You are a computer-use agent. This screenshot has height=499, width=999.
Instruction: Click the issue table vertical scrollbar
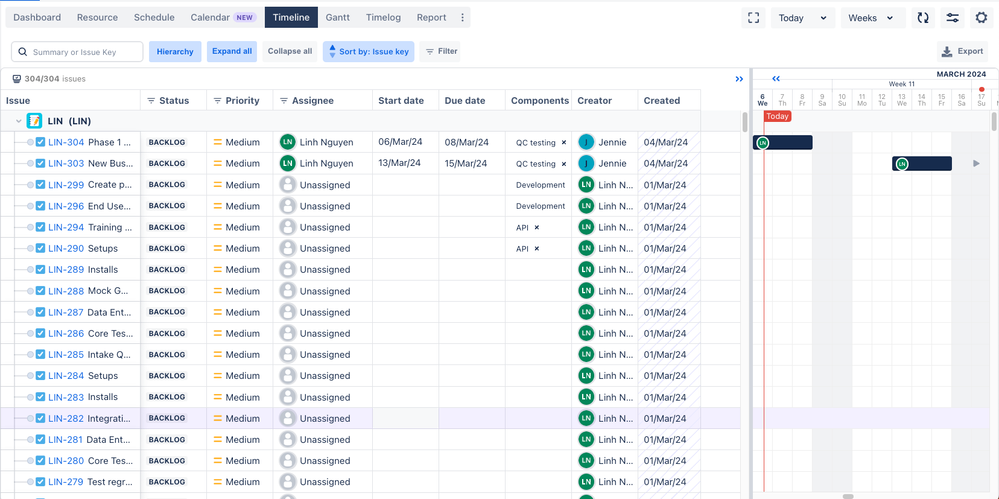745,121
